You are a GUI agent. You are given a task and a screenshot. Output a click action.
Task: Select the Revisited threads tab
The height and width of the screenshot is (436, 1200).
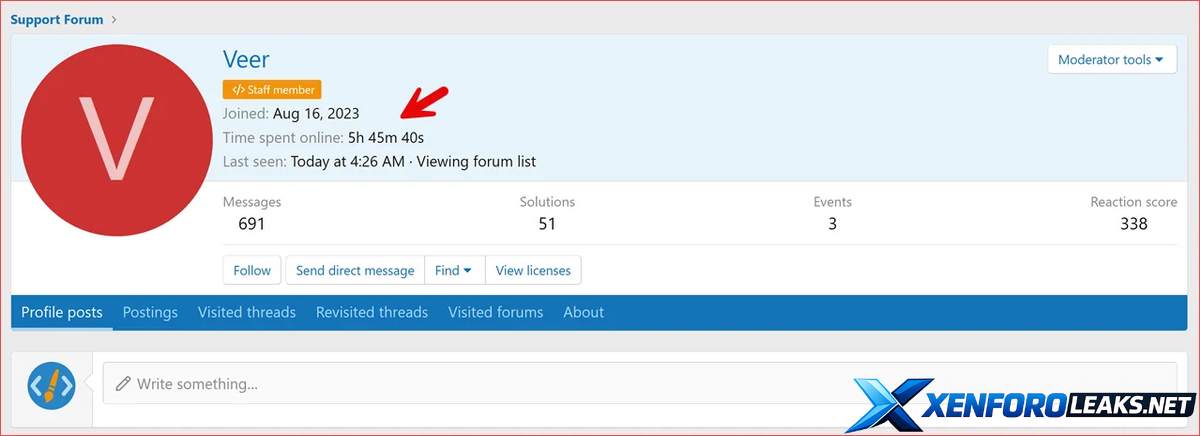coord(372,312)
